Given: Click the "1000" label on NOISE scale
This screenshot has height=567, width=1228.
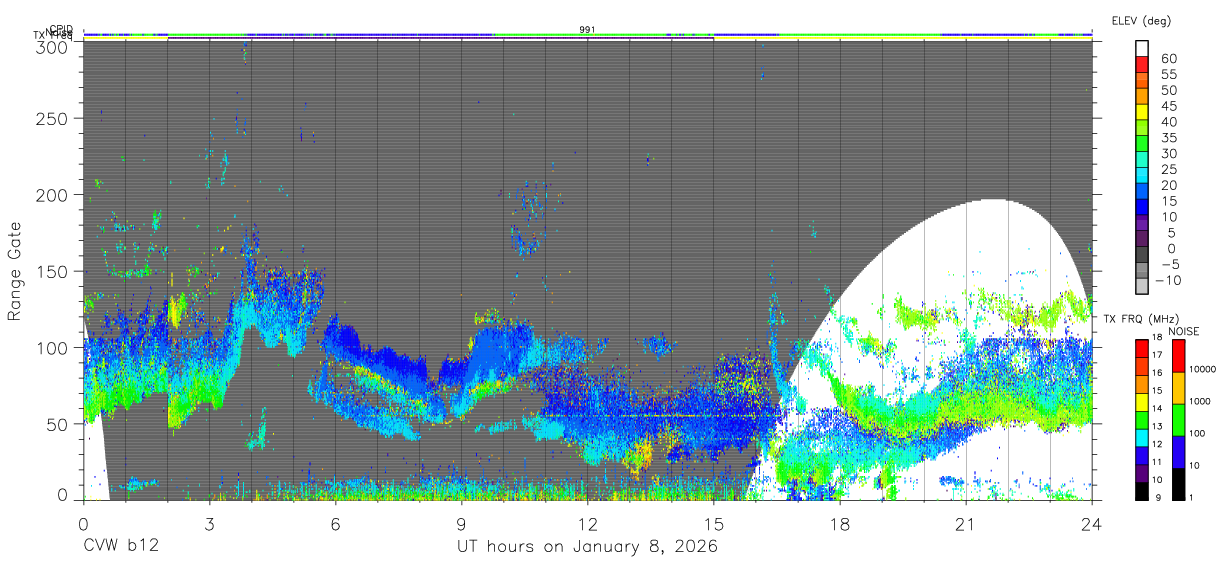Looking at the screenshot, I should tap(1200, 401).
